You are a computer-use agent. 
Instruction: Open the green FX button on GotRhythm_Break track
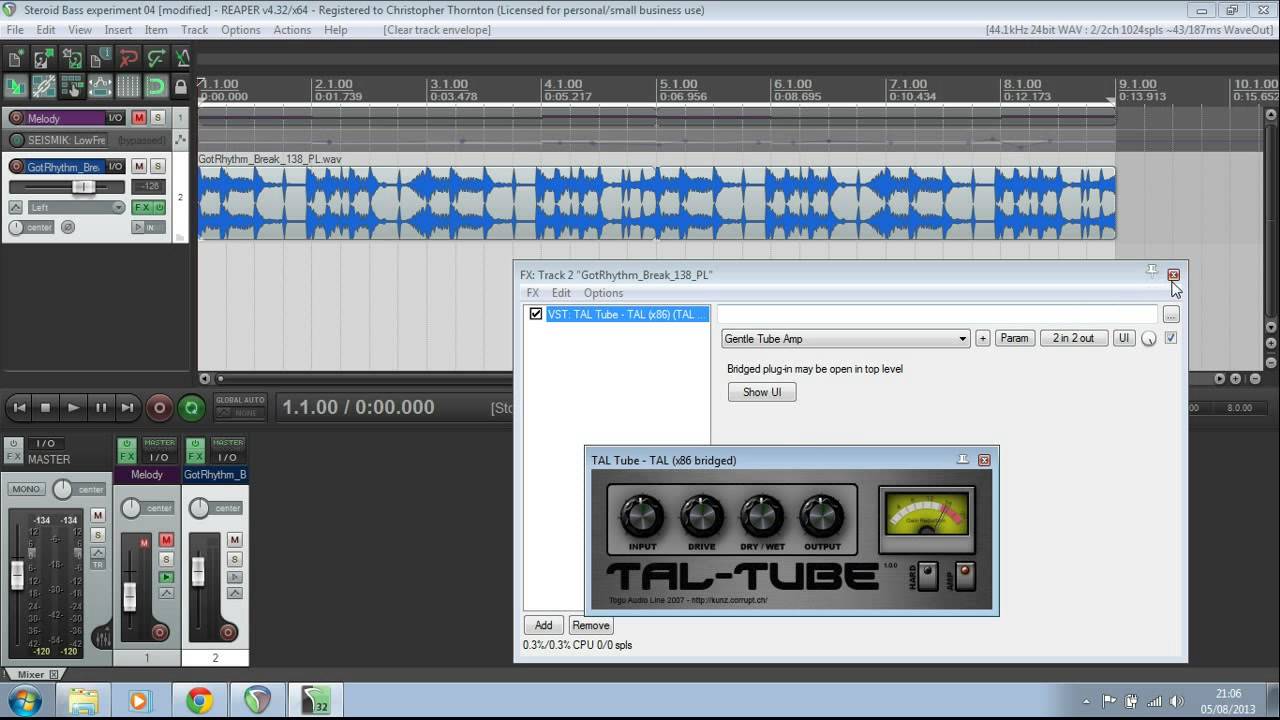(x=143, y=208)
